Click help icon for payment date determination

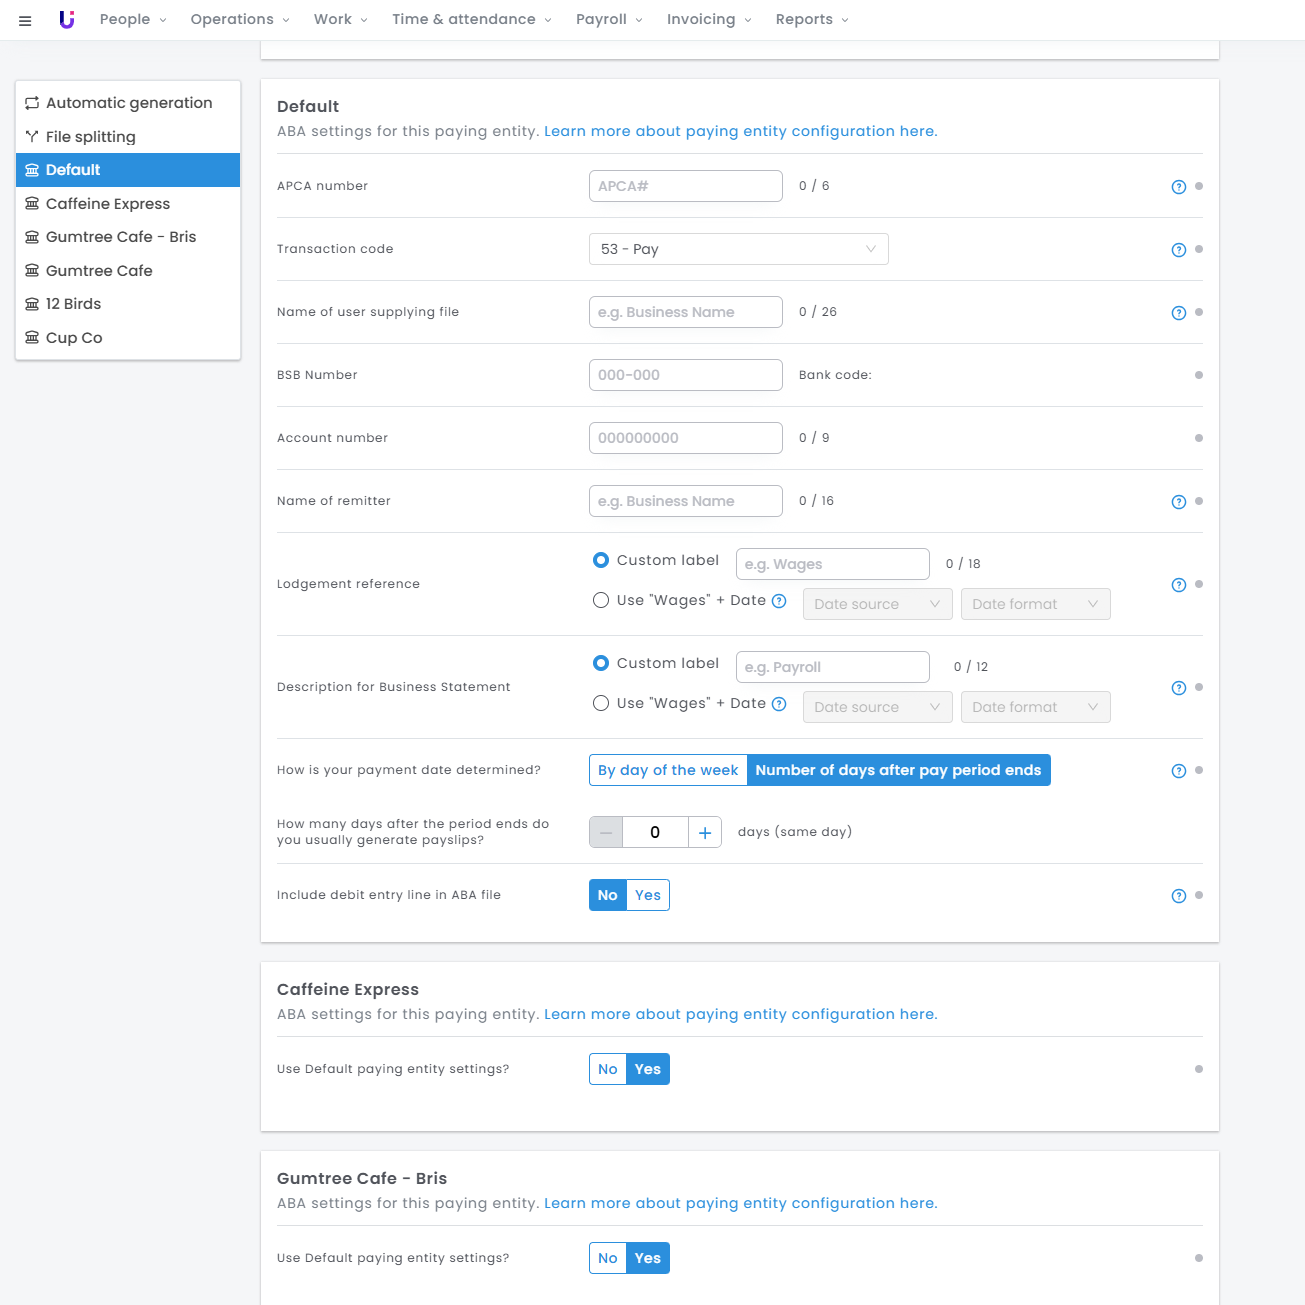click(x=1178, y=771)
